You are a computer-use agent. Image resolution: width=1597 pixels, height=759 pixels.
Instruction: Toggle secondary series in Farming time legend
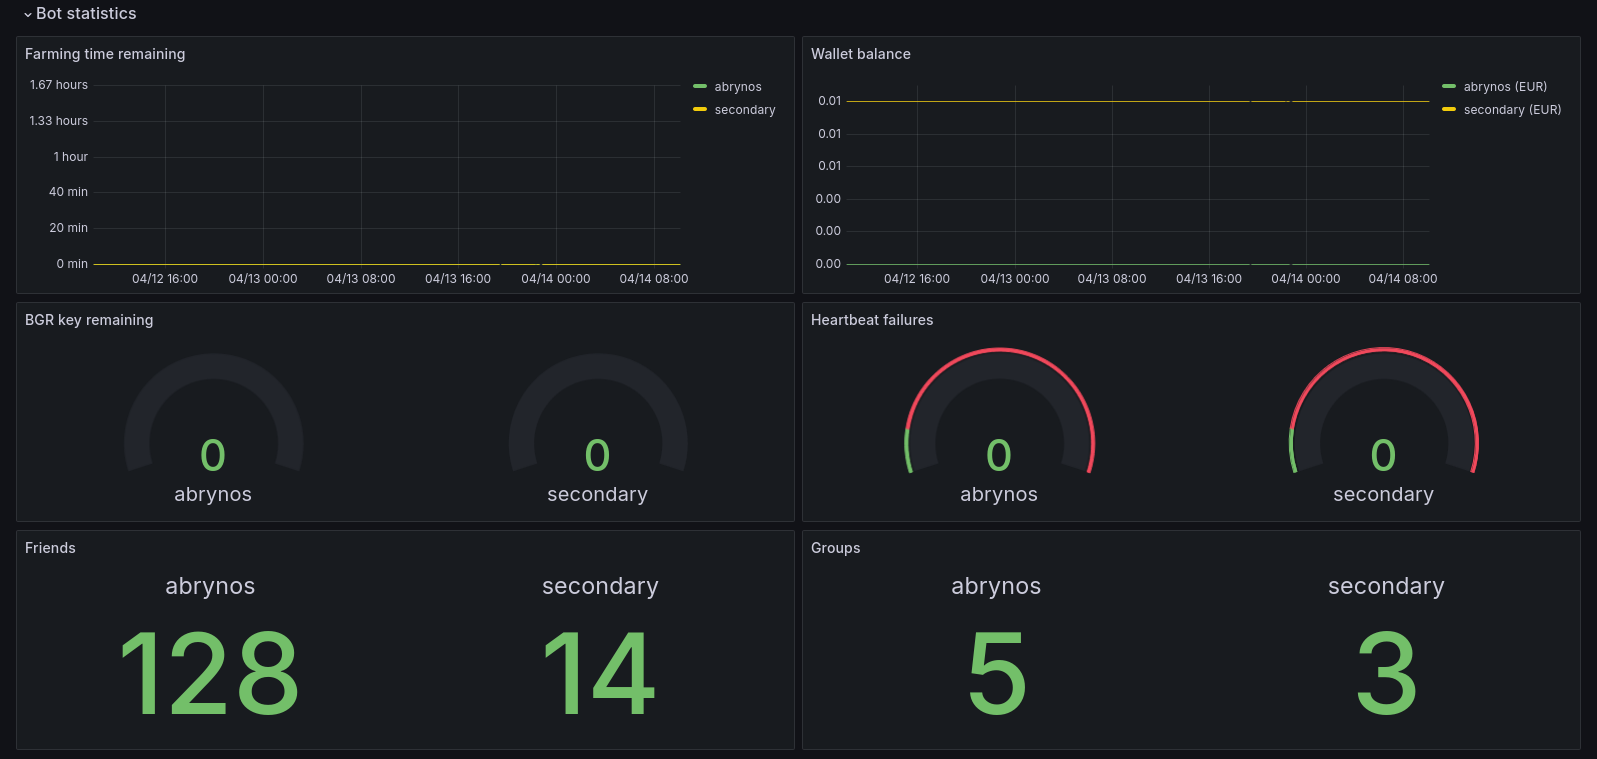745,110
